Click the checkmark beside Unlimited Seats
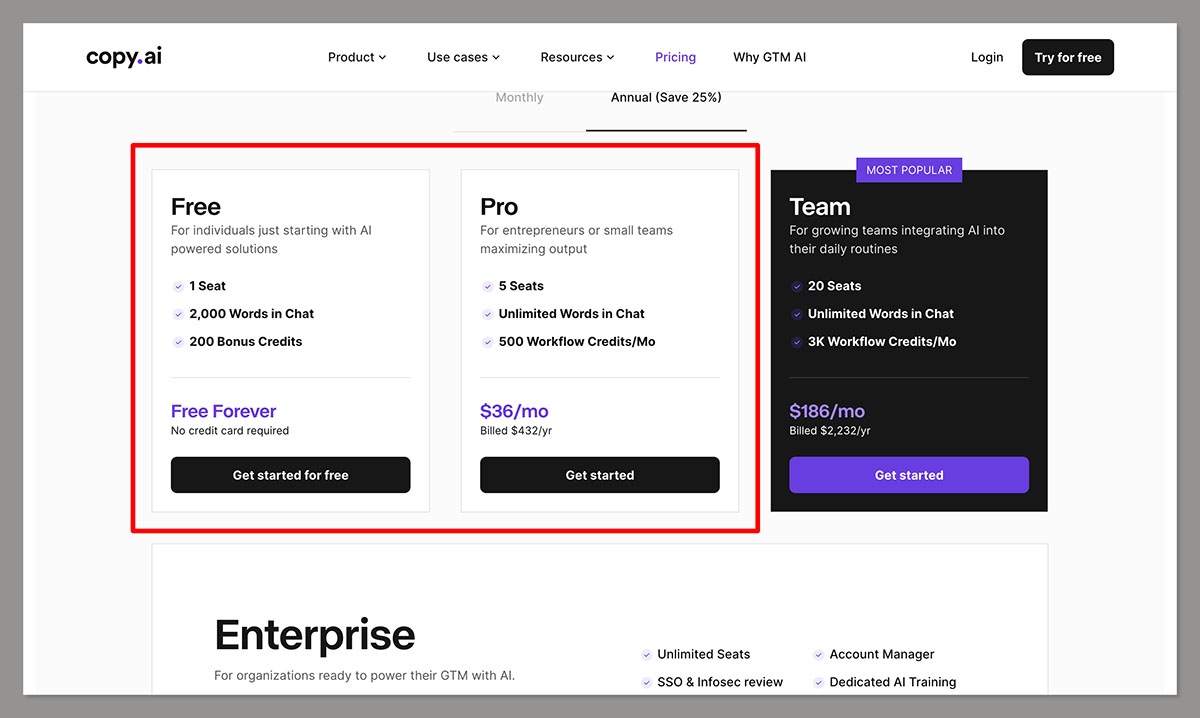This screenshot has height=718, width=1200. pos(646,654)
